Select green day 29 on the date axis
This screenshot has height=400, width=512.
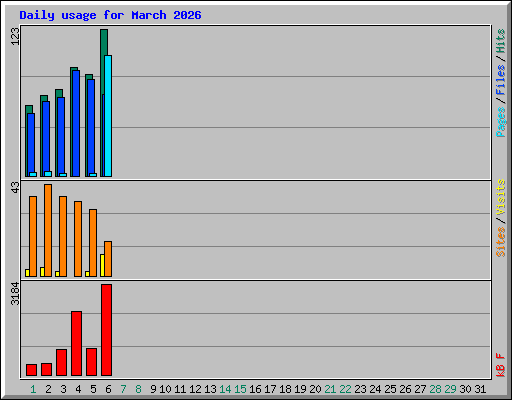tap(450, 389)
